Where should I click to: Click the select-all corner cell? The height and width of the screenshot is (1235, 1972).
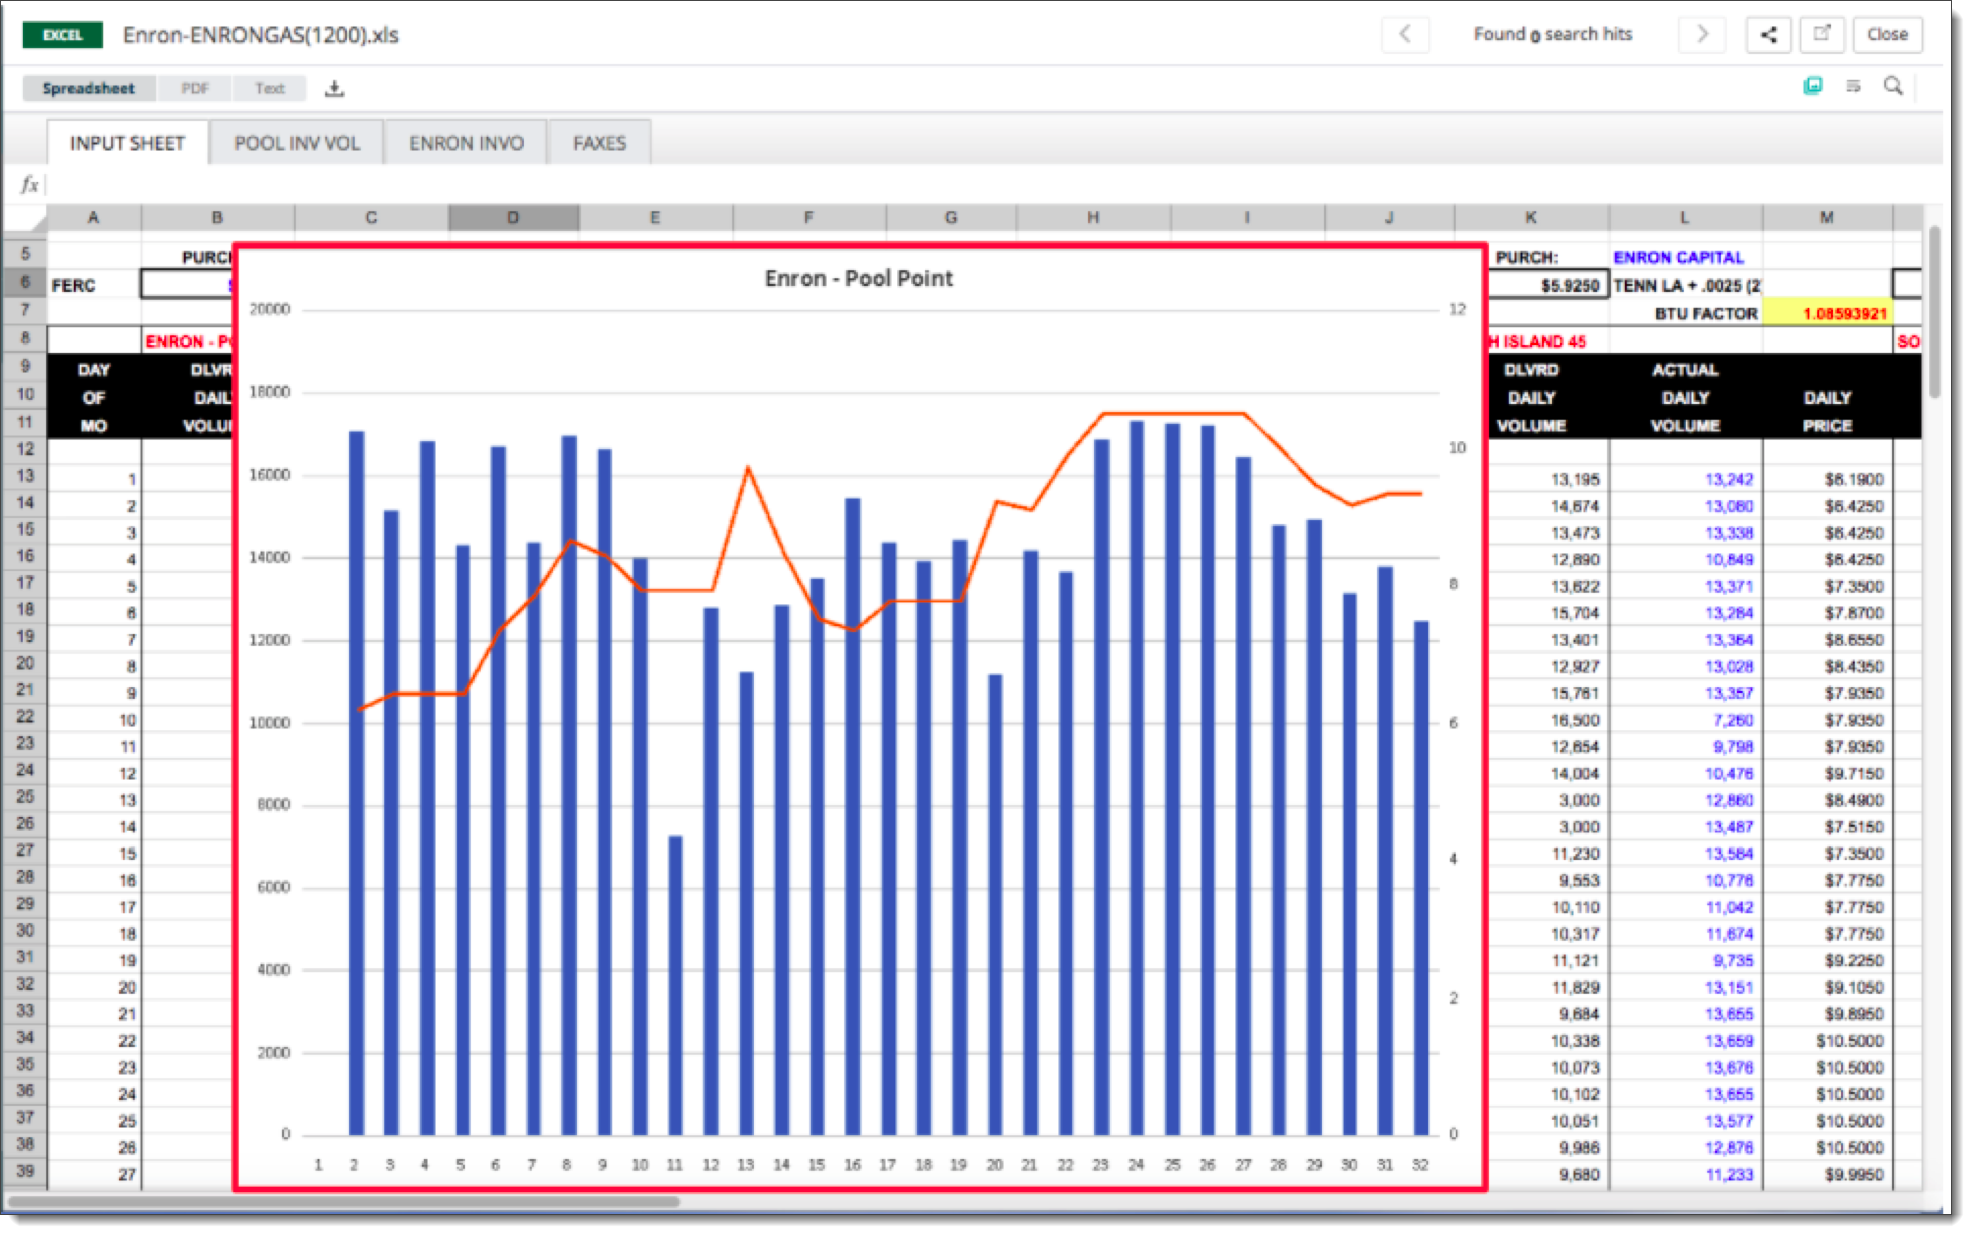coord(25,217)
